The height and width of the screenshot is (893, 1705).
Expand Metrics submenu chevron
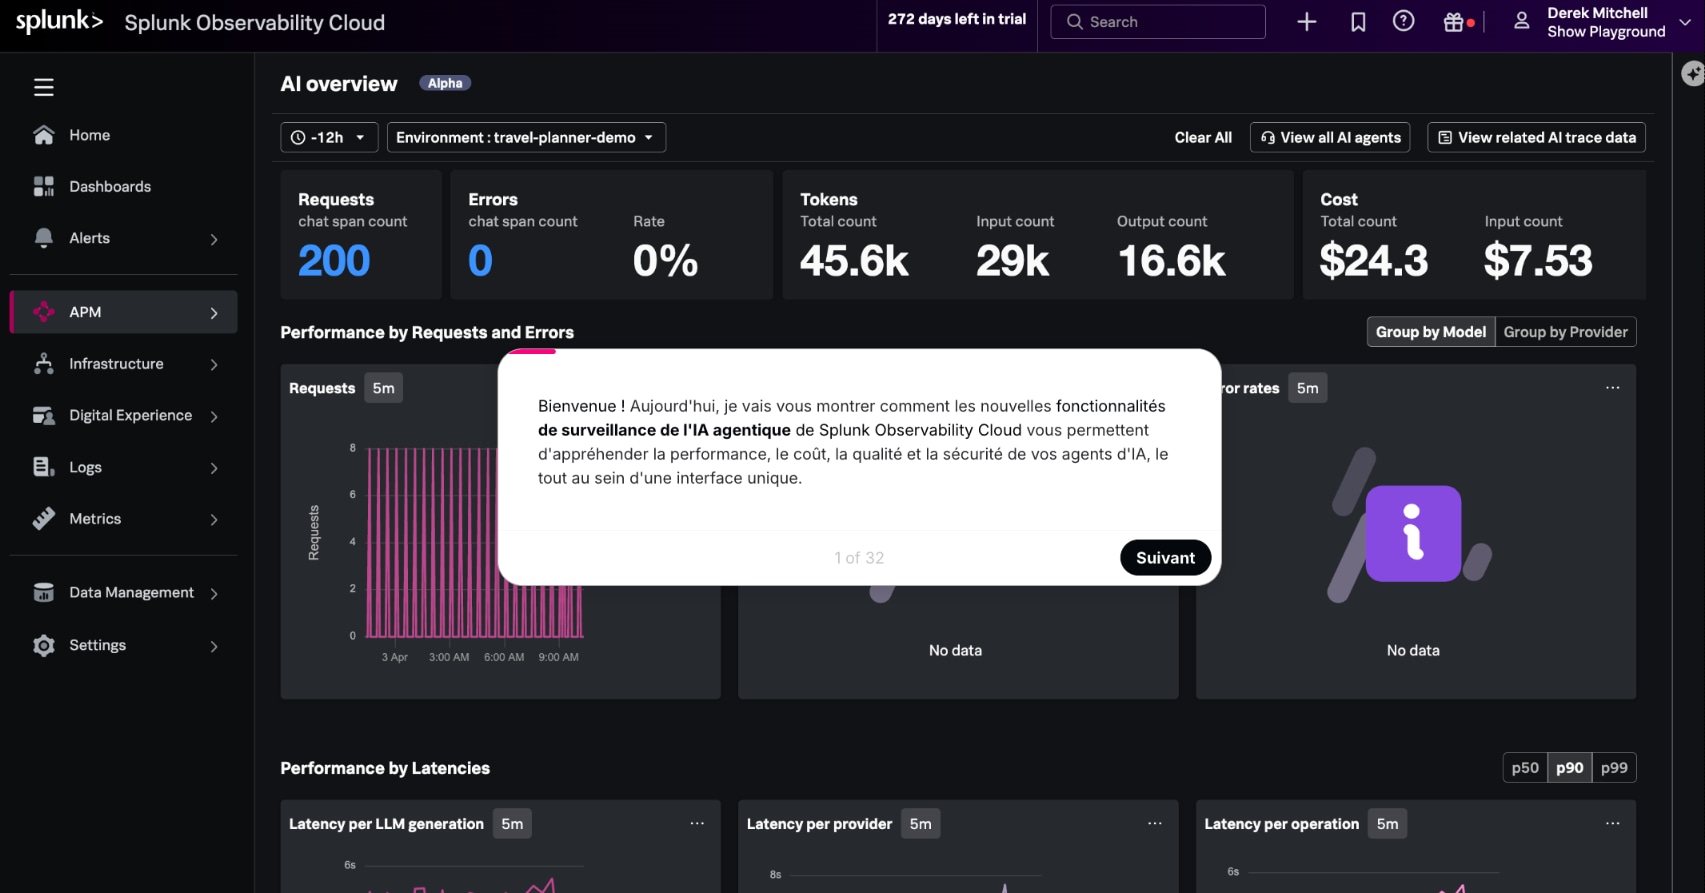(214, 520)
